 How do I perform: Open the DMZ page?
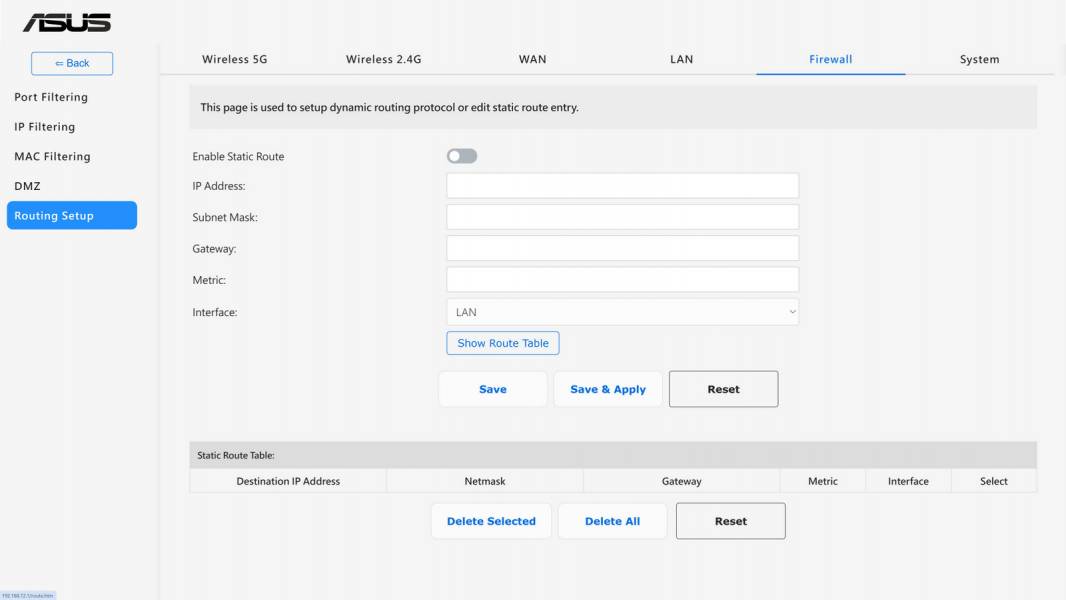pos(27,186)
